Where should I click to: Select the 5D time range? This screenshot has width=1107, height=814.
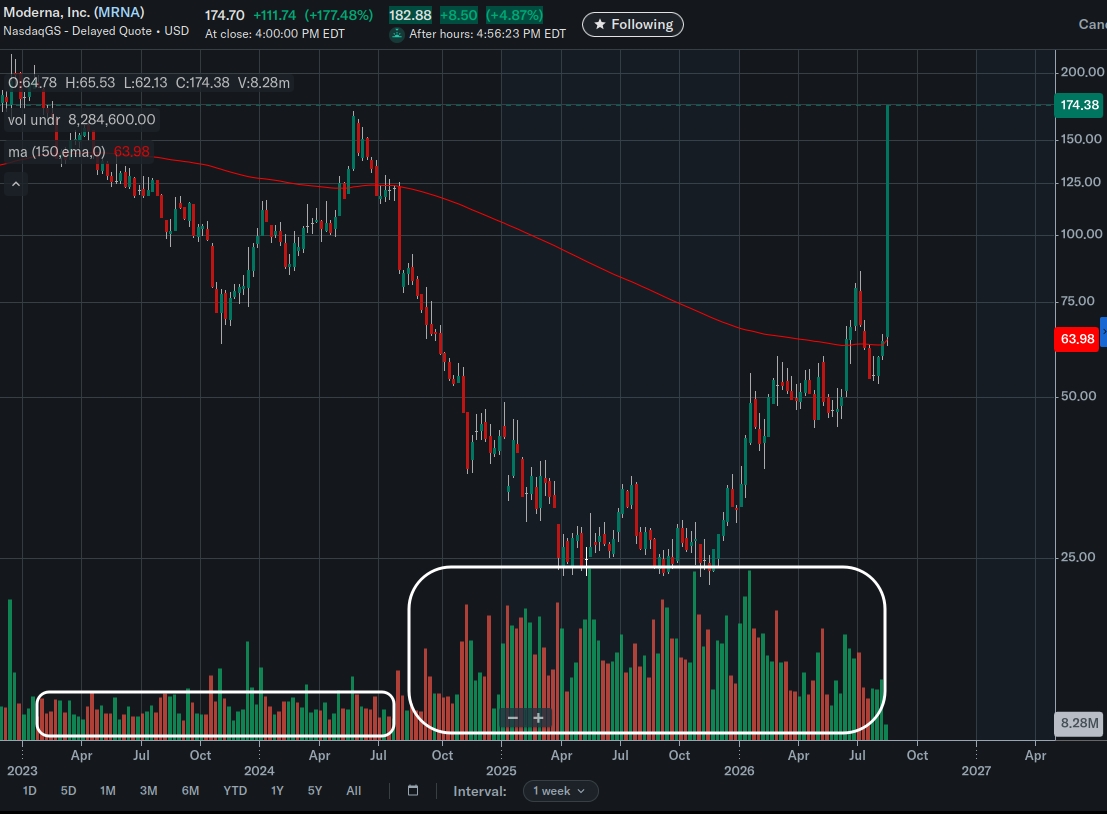tap(68, 791)
